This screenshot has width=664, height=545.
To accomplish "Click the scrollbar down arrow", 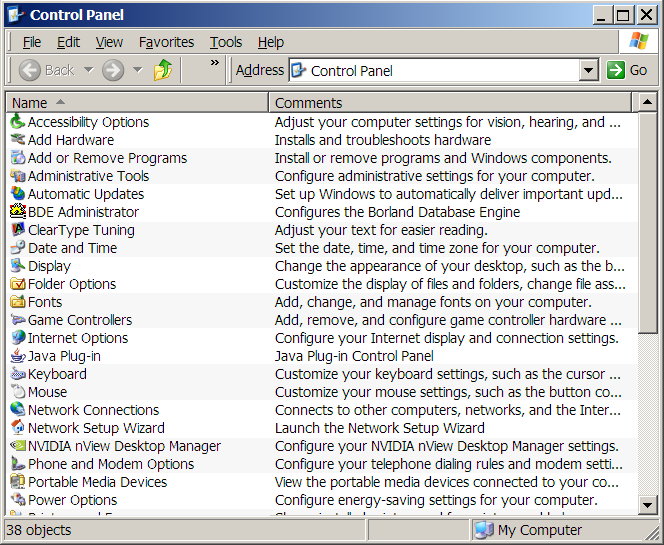I will (647, 504).
